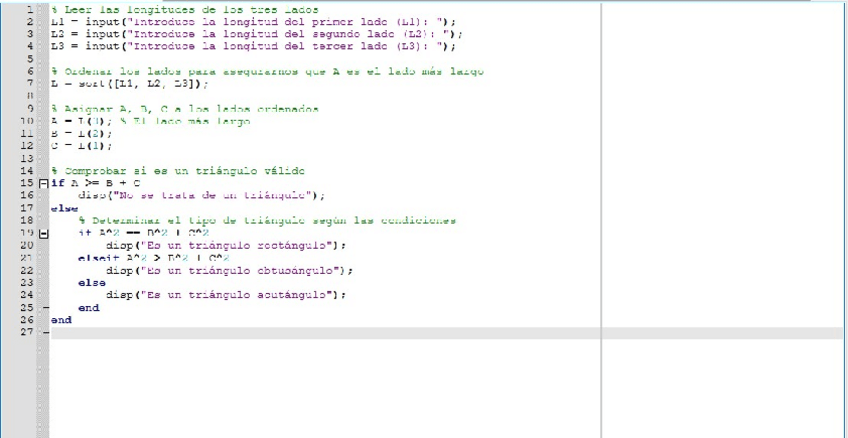The width and height of the screenshot is (848, 438).
Task: Click the 'A = L(3);' assignment
Action: pyautogui.click(x=81, y=121)
